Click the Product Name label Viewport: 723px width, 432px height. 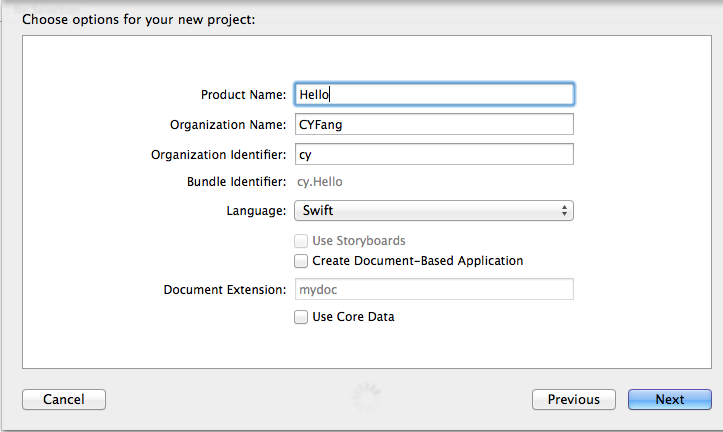(243, 95)
